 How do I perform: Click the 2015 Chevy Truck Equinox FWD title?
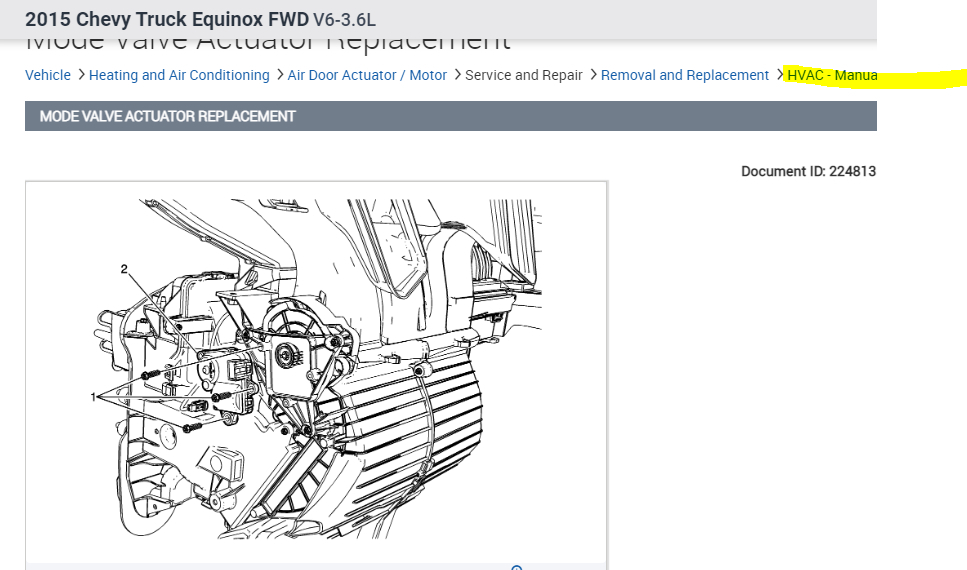[x=167, y=19]
